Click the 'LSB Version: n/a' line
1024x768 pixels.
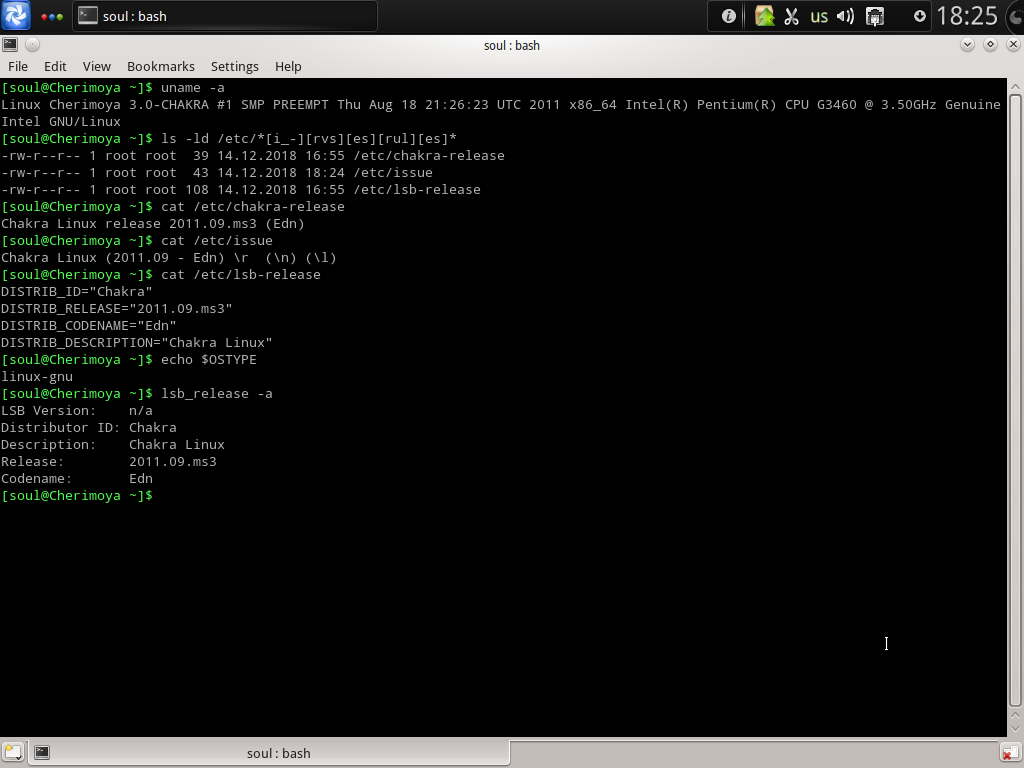coord(76,410)
